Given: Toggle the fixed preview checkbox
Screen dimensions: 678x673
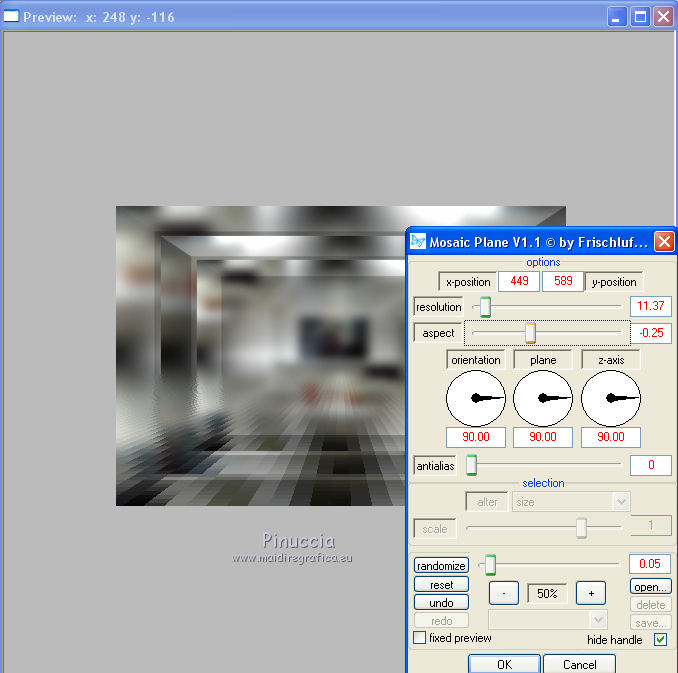Looking at the screenshot, I should pos(419,638).
